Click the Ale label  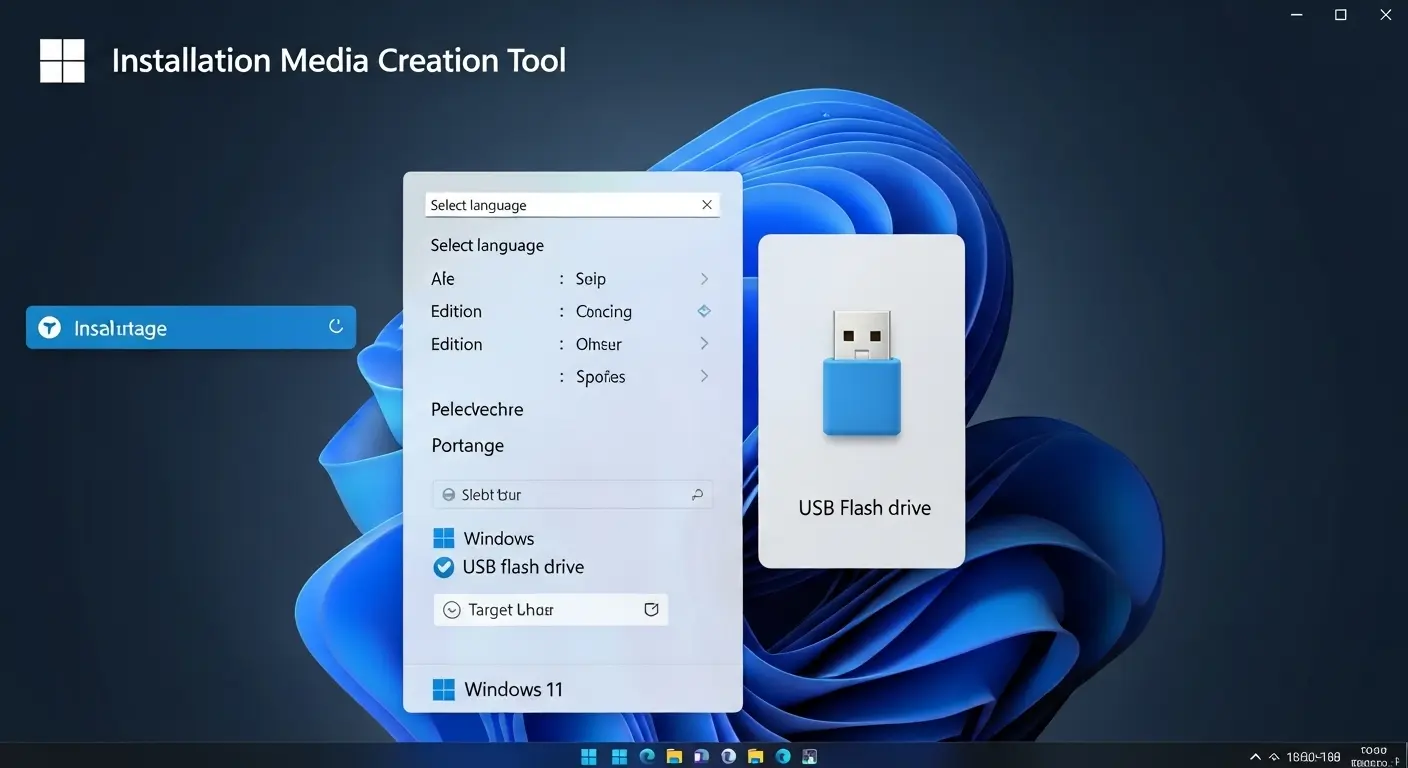pyautogui.click(x=443, y=279)
